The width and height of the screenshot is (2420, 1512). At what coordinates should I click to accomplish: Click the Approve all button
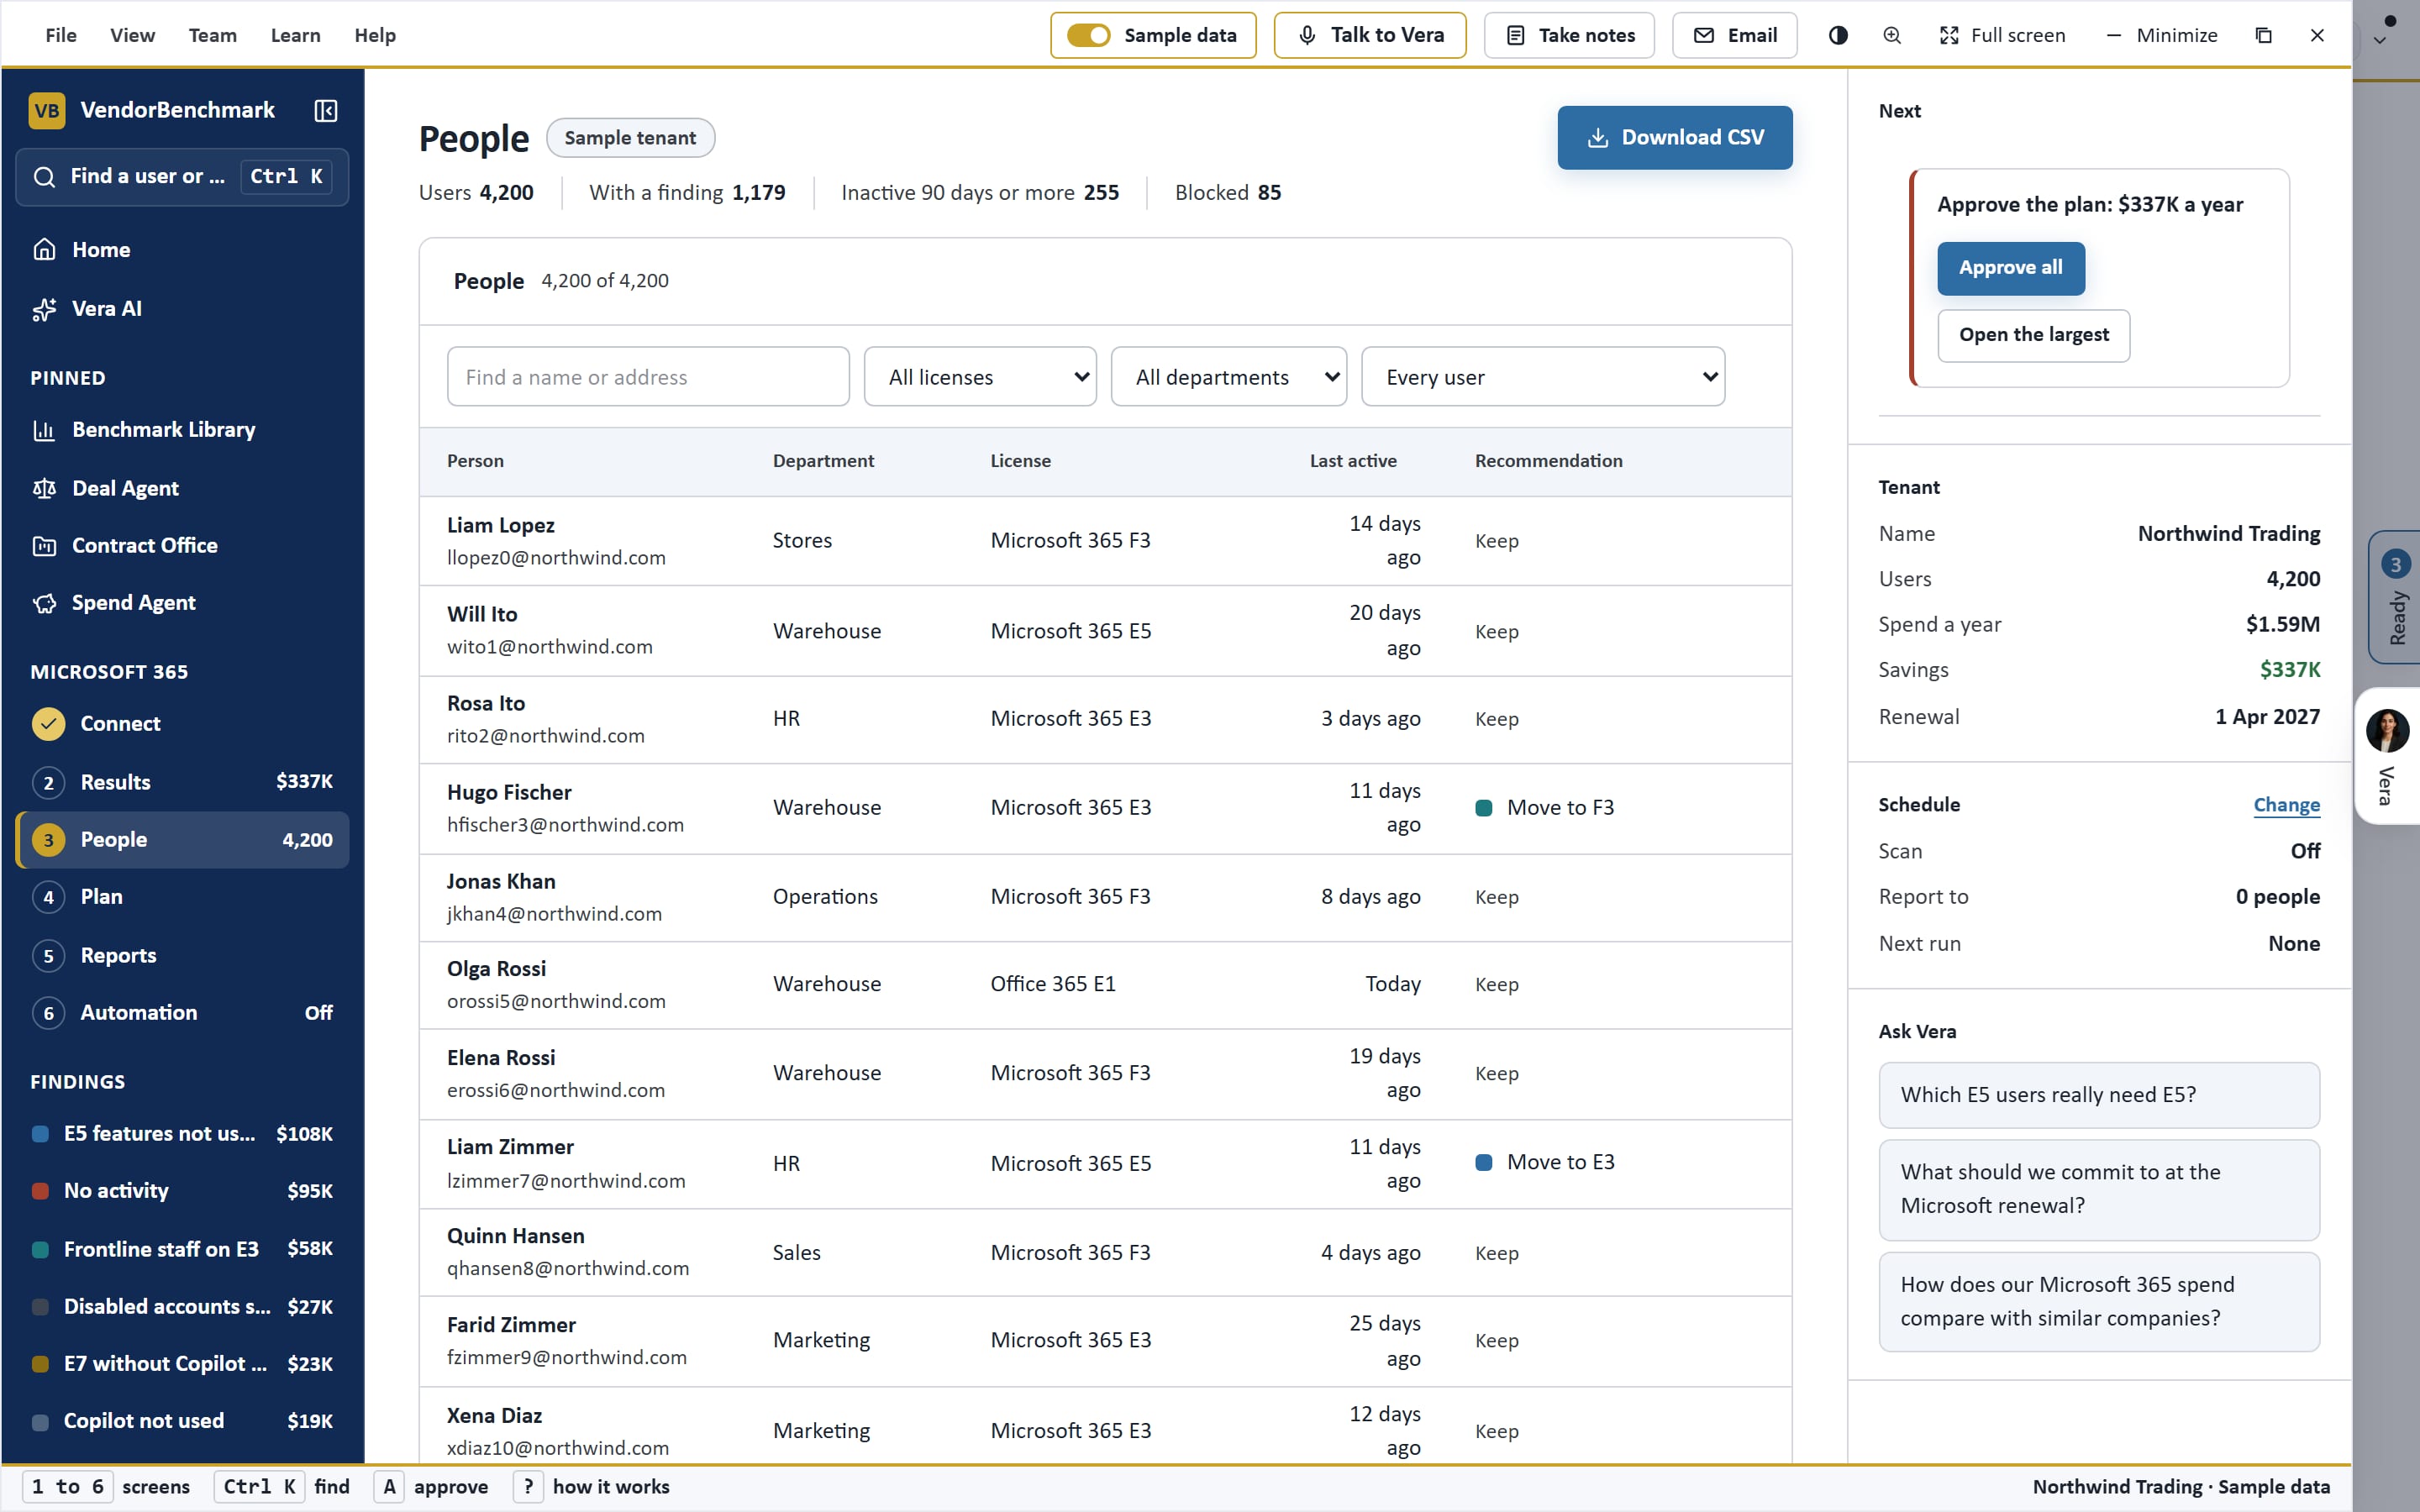(x=2011, y=268)
